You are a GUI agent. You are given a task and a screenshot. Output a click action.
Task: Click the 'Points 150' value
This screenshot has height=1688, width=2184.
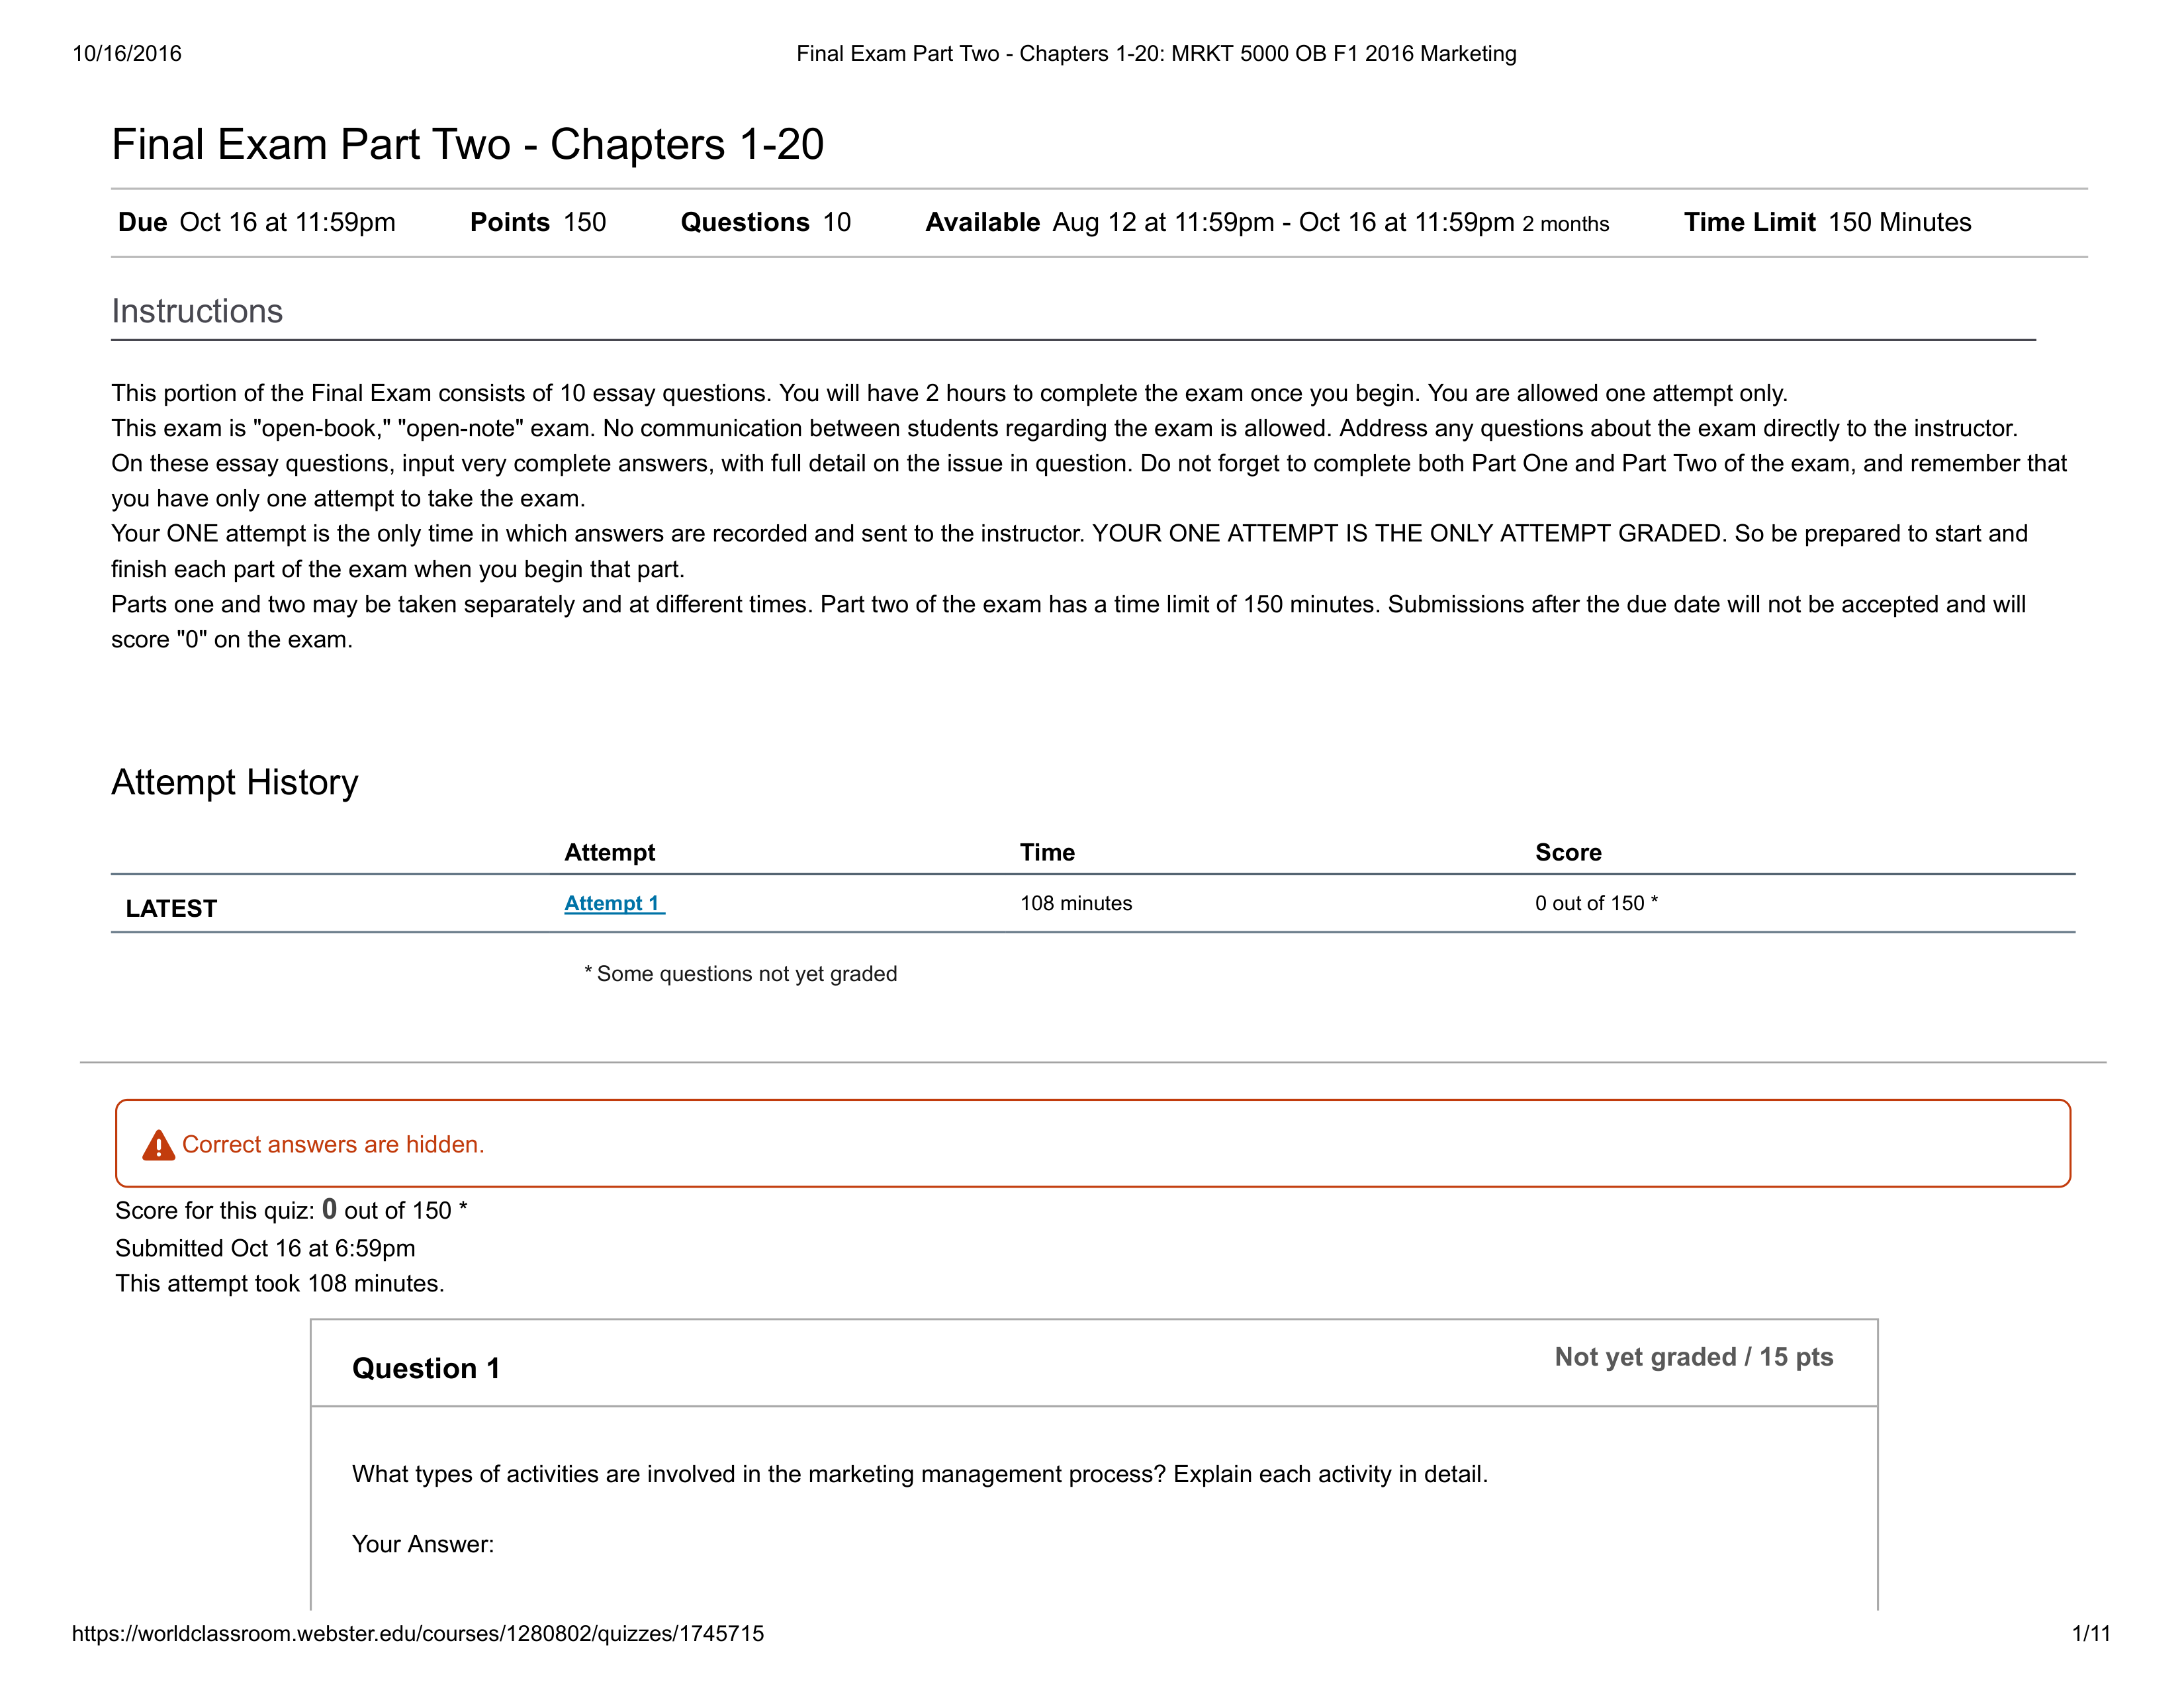[538, 222]
